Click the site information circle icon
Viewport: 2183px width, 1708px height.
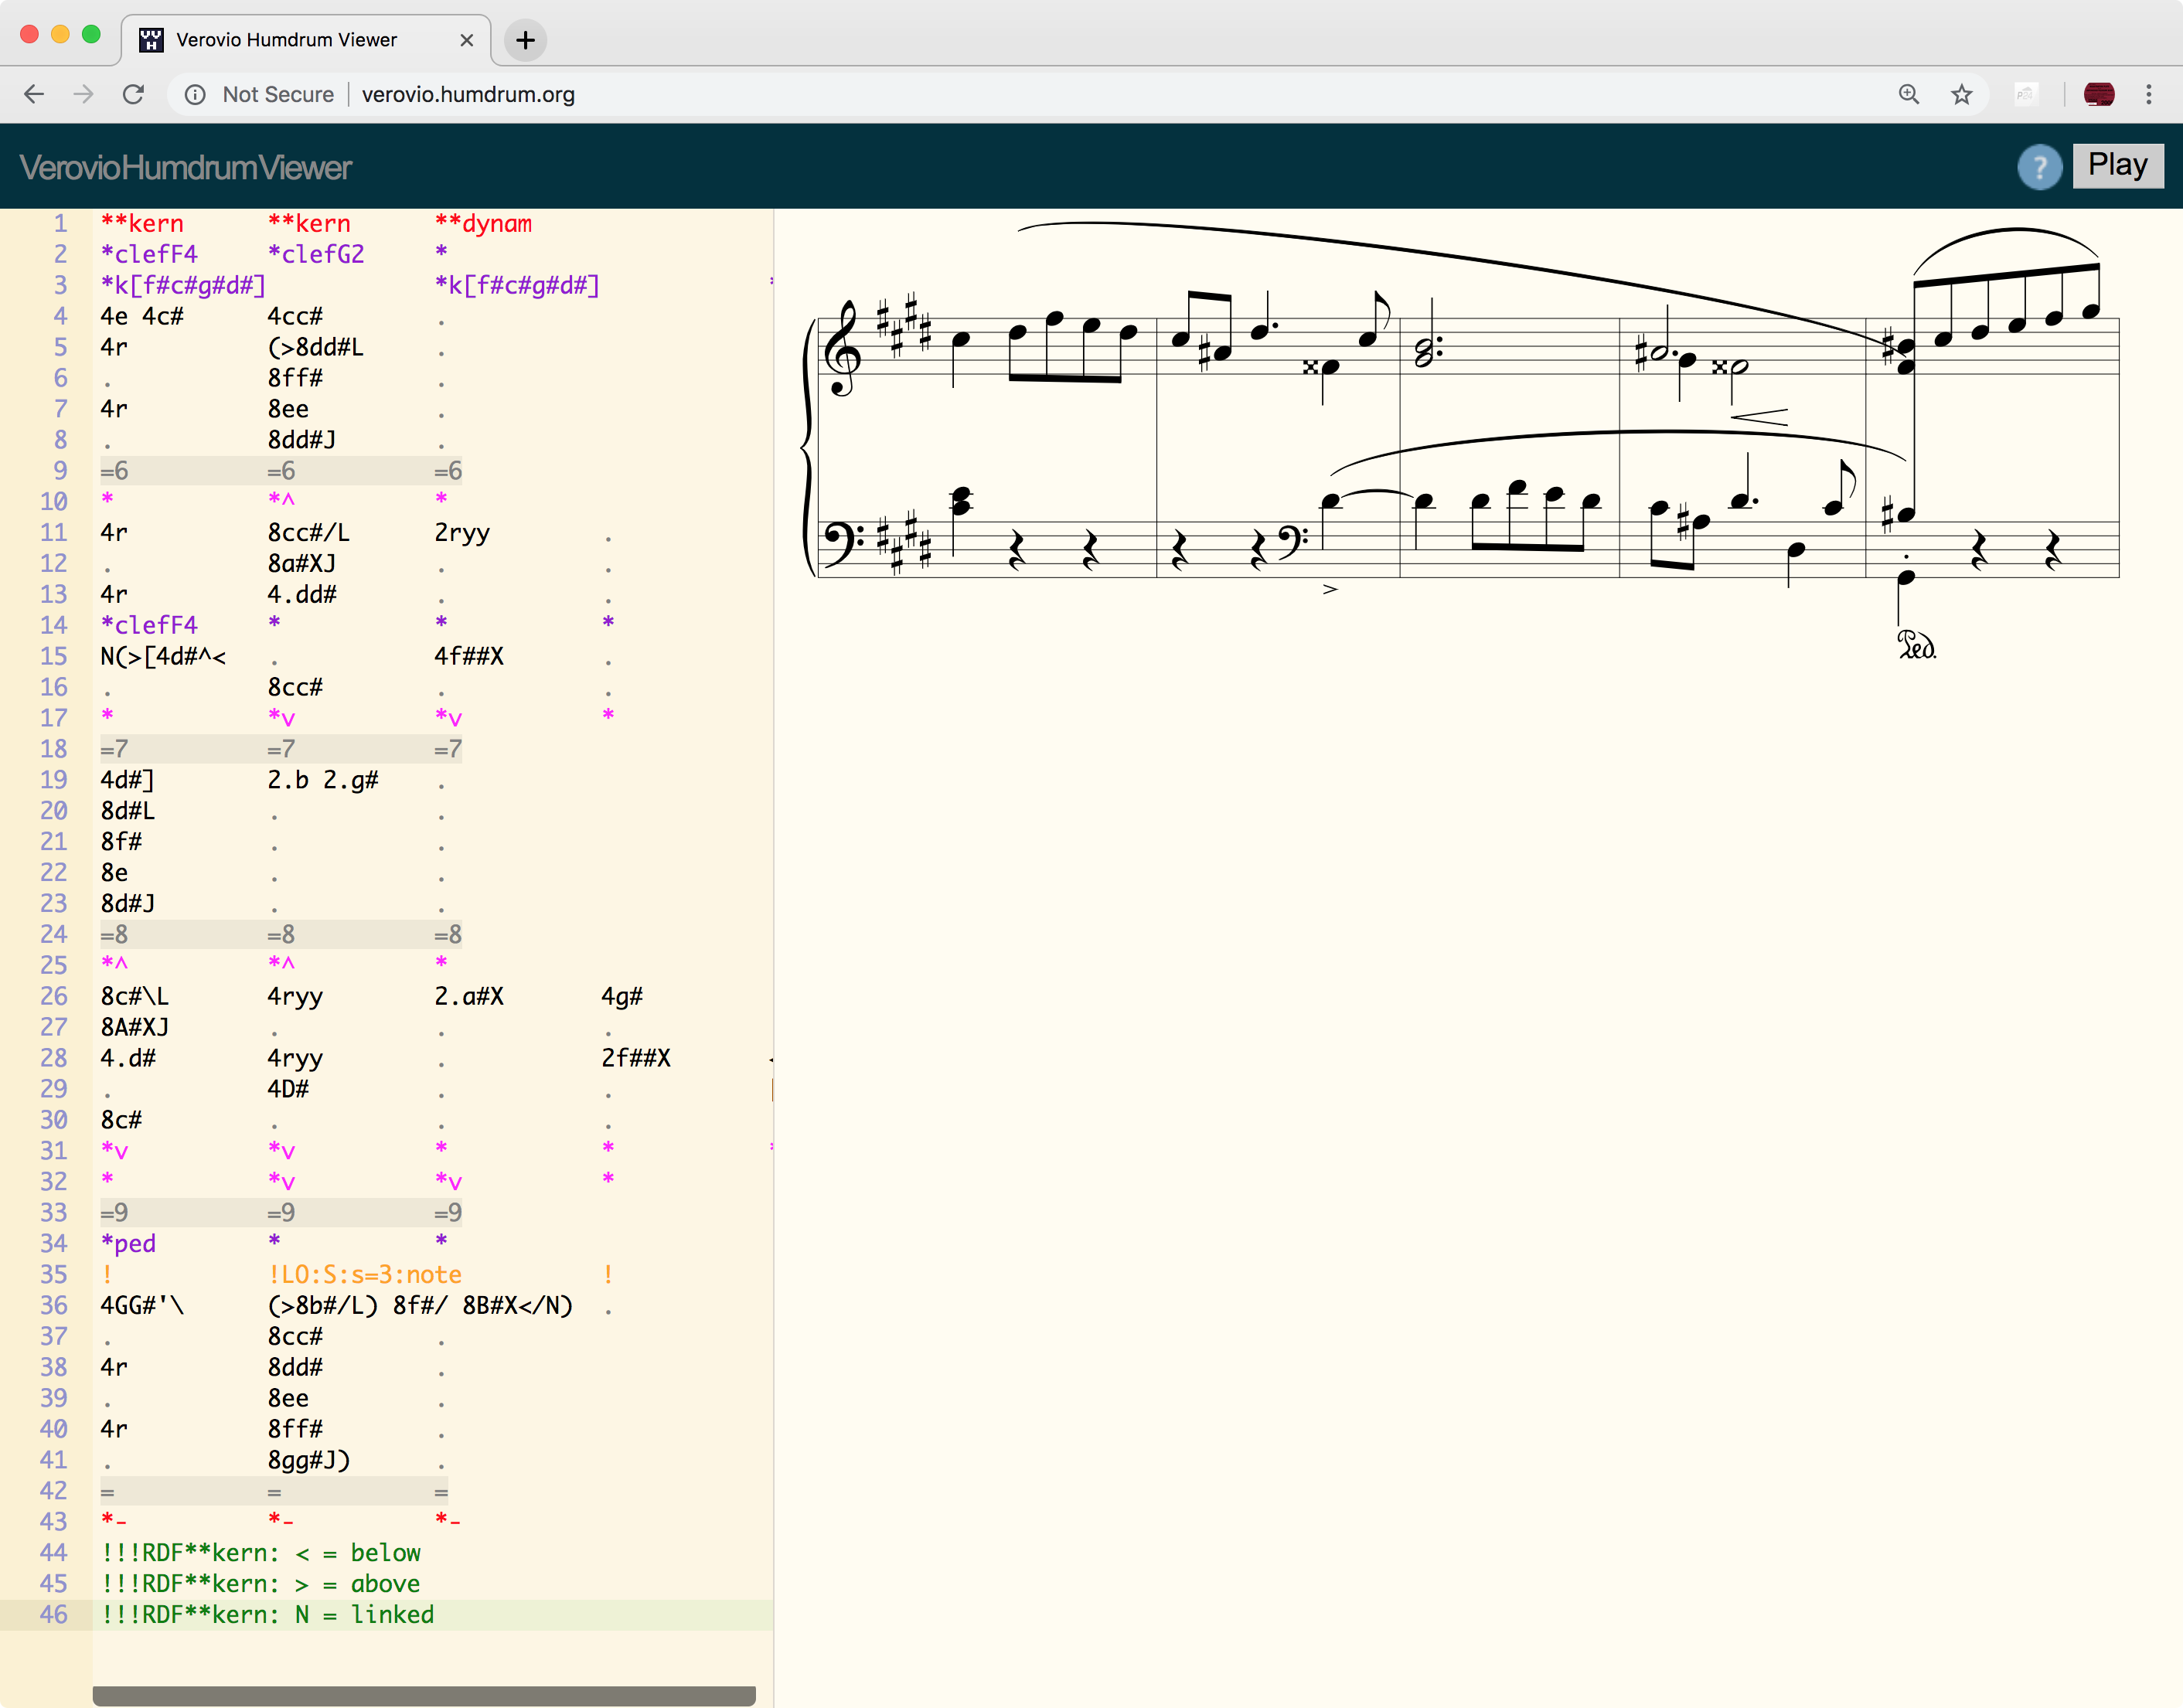point(195,94)
